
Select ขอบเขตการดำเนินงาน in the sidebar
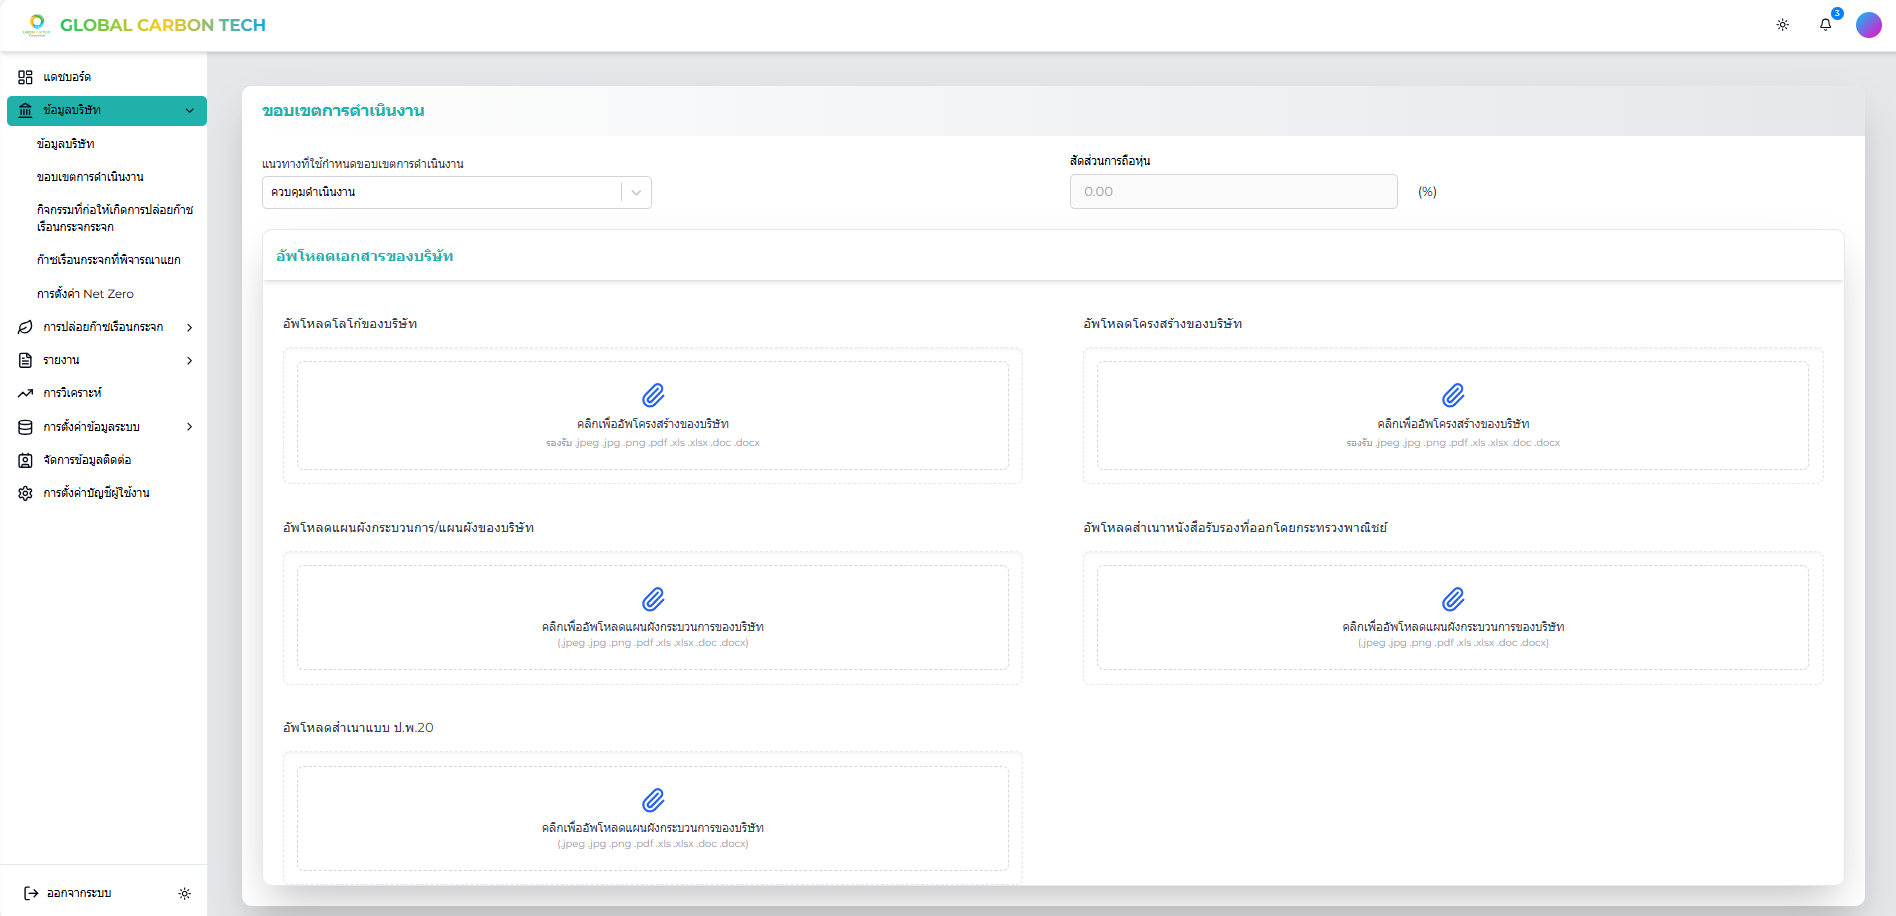pyautogui.click(x=90, y=177)
